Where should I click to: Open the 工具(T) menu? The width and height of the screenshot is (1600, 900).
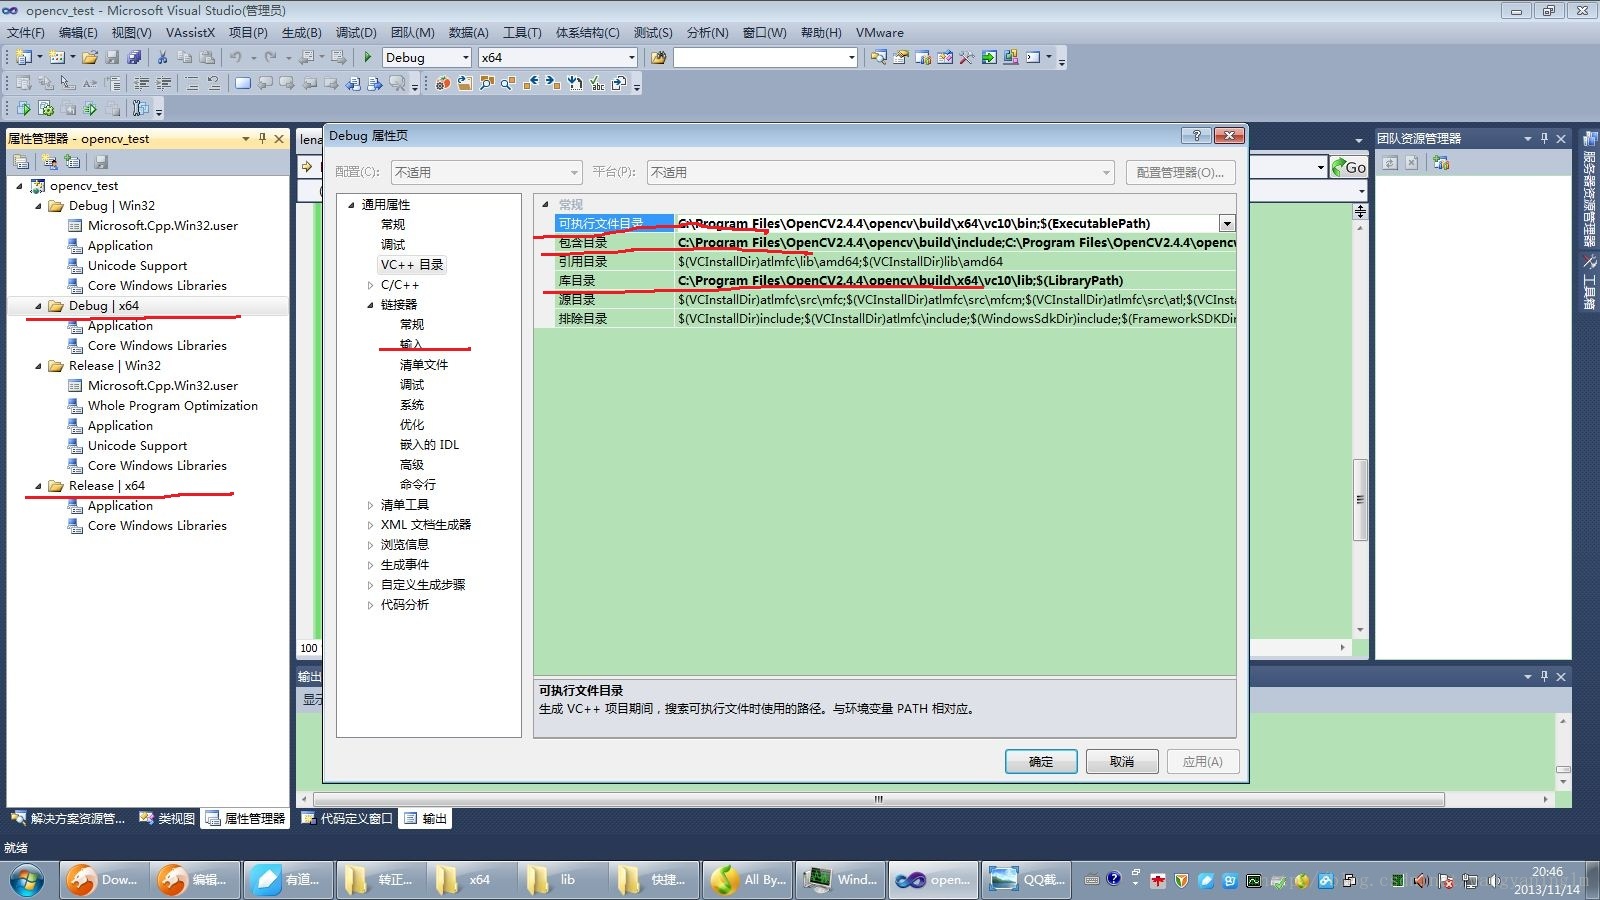point(522,32)
